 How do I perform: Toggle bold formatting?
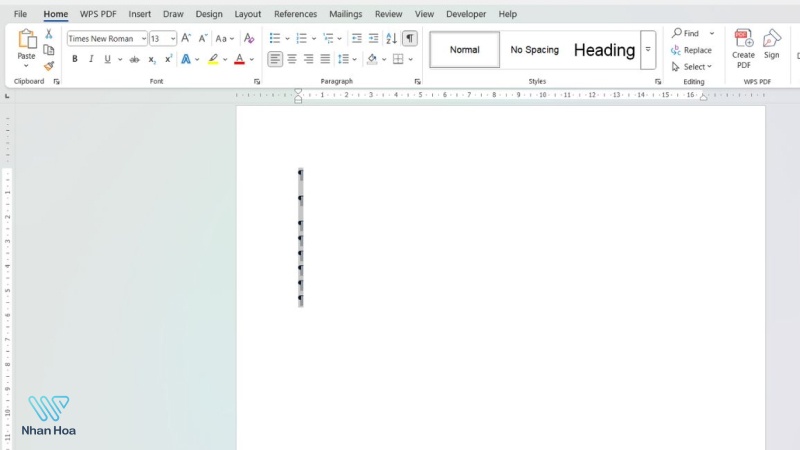coord(74,59)
